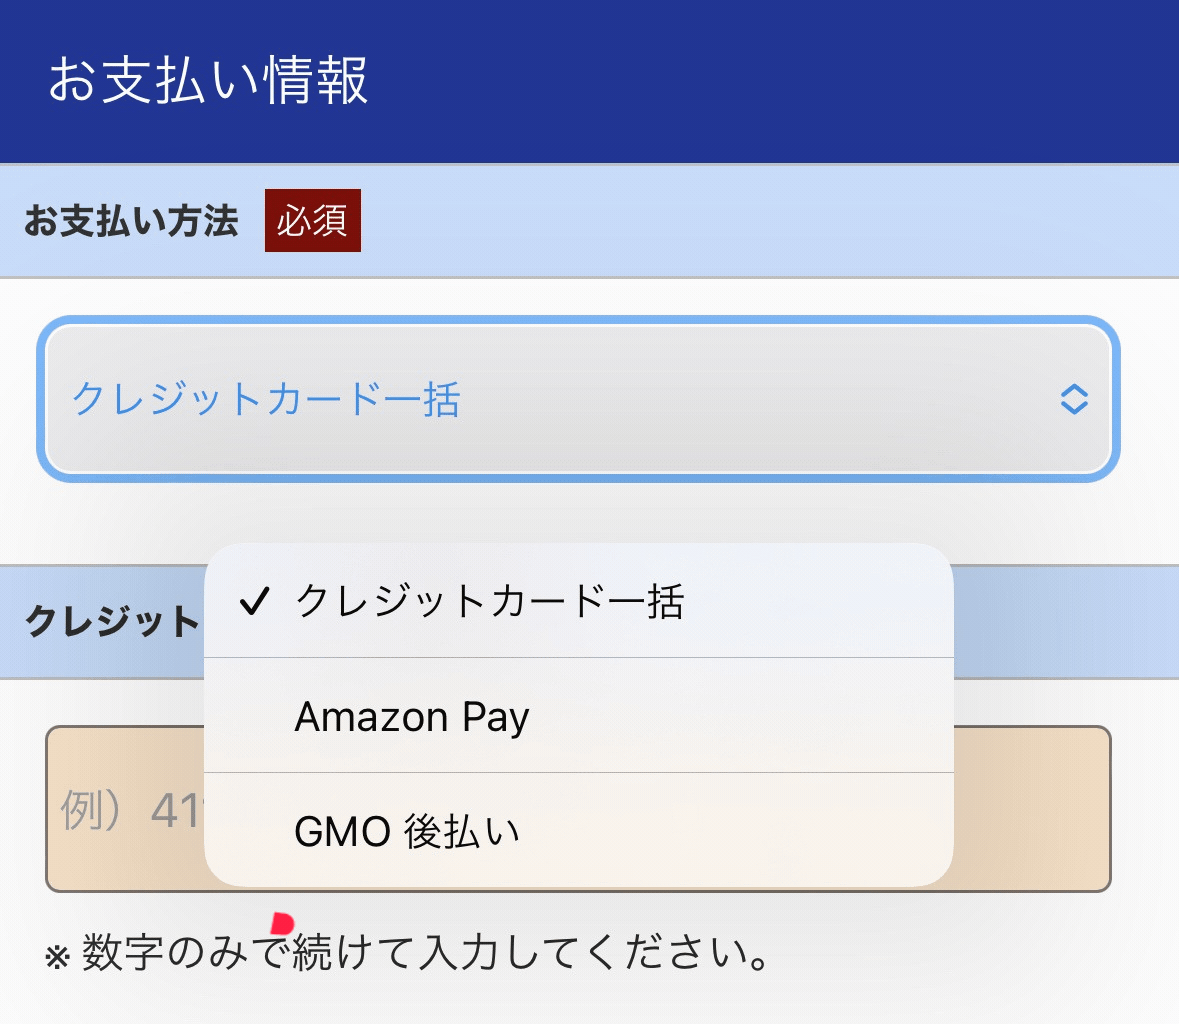Image resolution: width=1179 pixels, height=1024 pixels.
Task: Click the red 必須 required badge
Action: coord(312,220)
